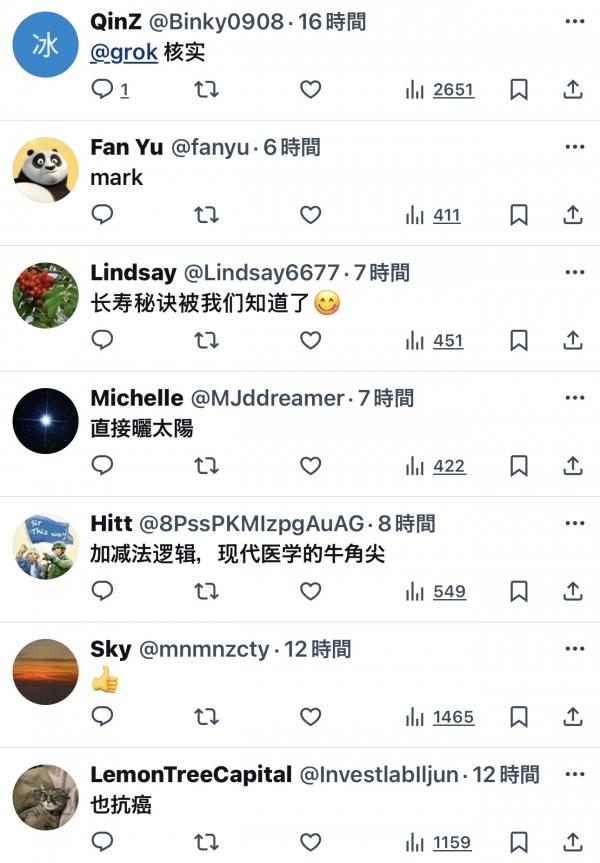Repost Sky's thumbs-up tweet
The height and width of the screenshot is (863, 600).
(206, 717)
